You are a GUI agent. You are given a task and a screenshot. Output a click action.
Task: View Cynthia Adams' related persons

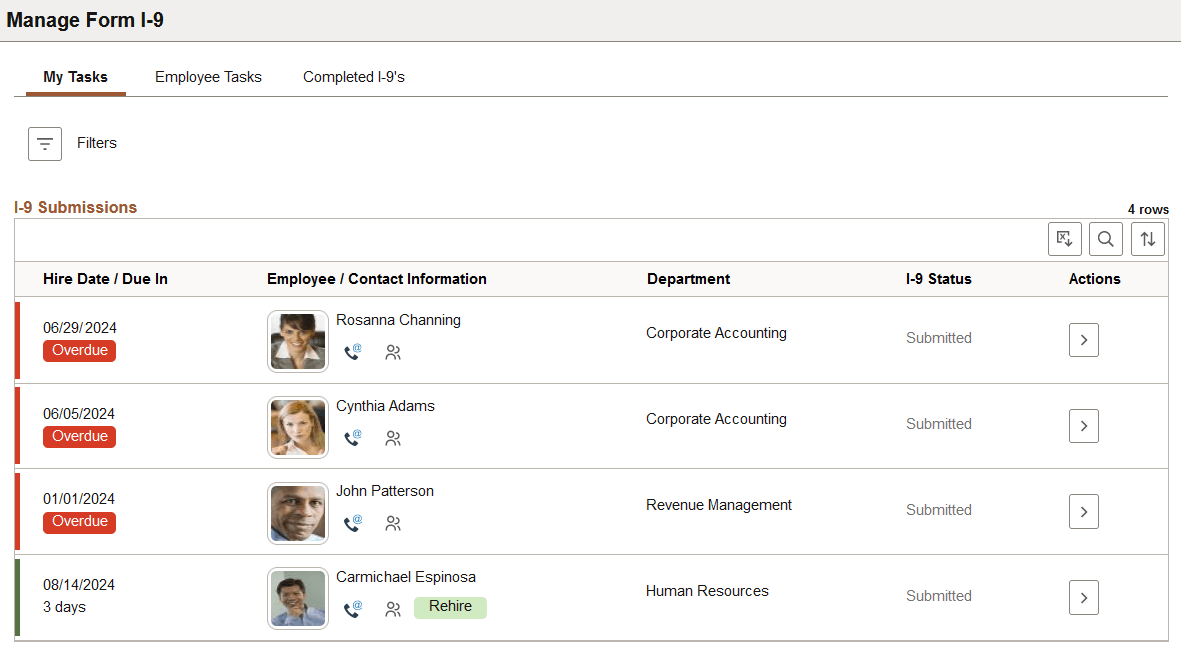393,438
